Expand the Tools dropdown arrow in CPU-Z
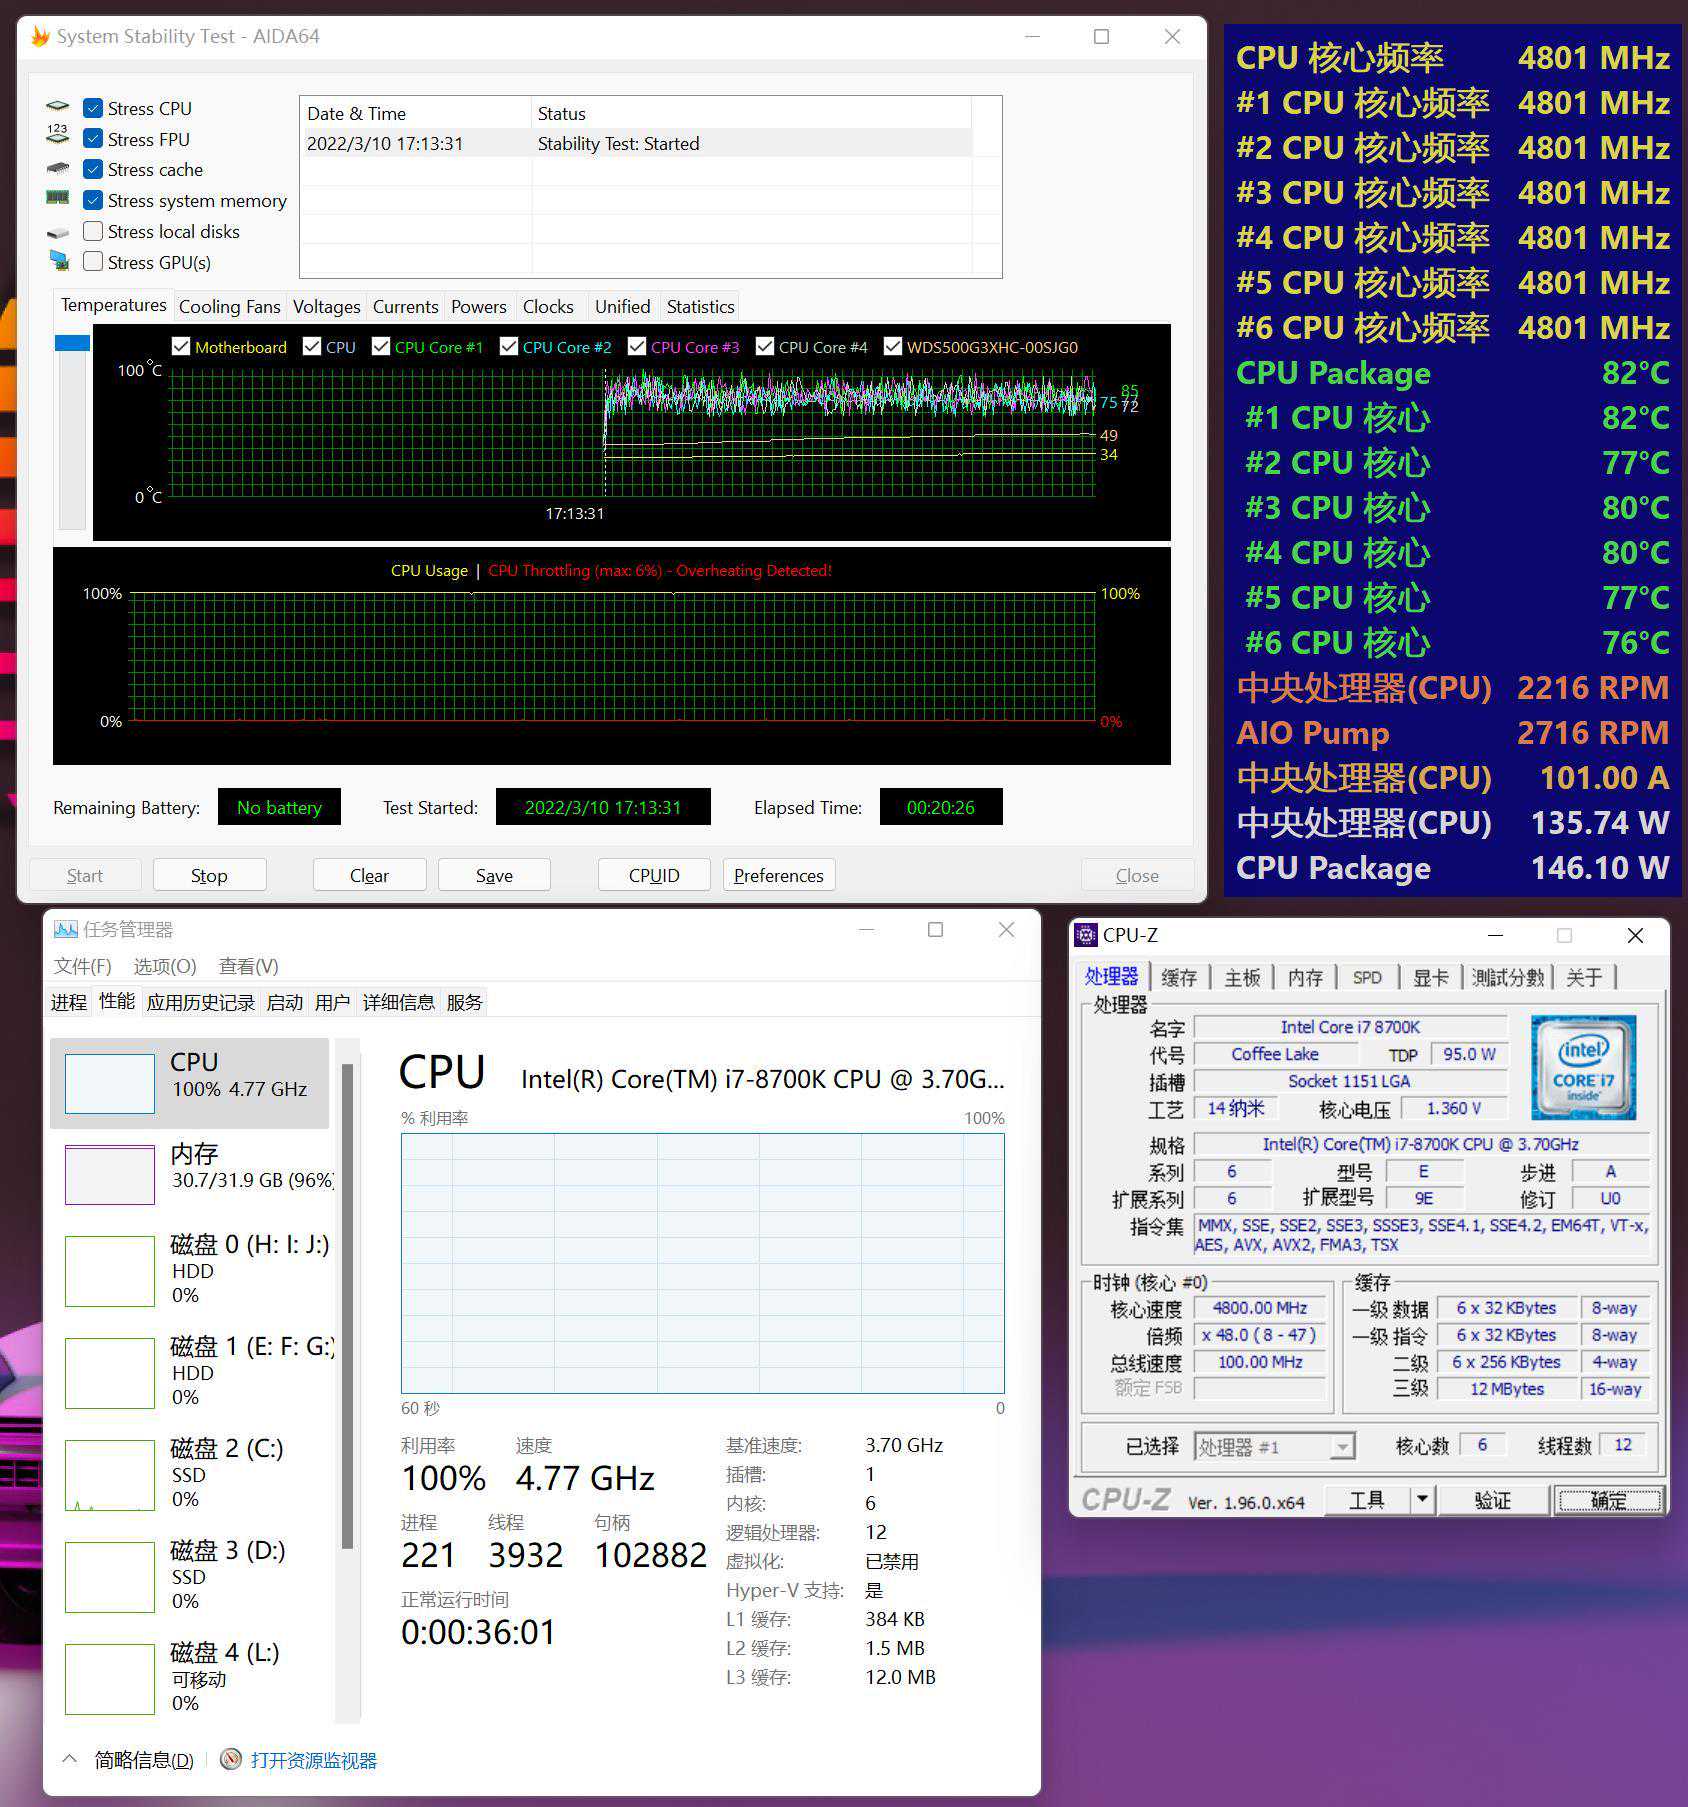Image resolution: width=1688 pixels, height=1807 pixels. (1422, 1499)
